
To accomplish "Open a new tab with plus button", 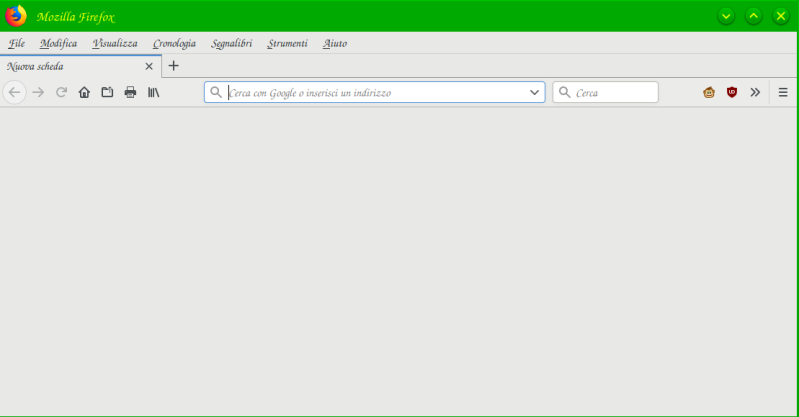I will tap(174, 66).
